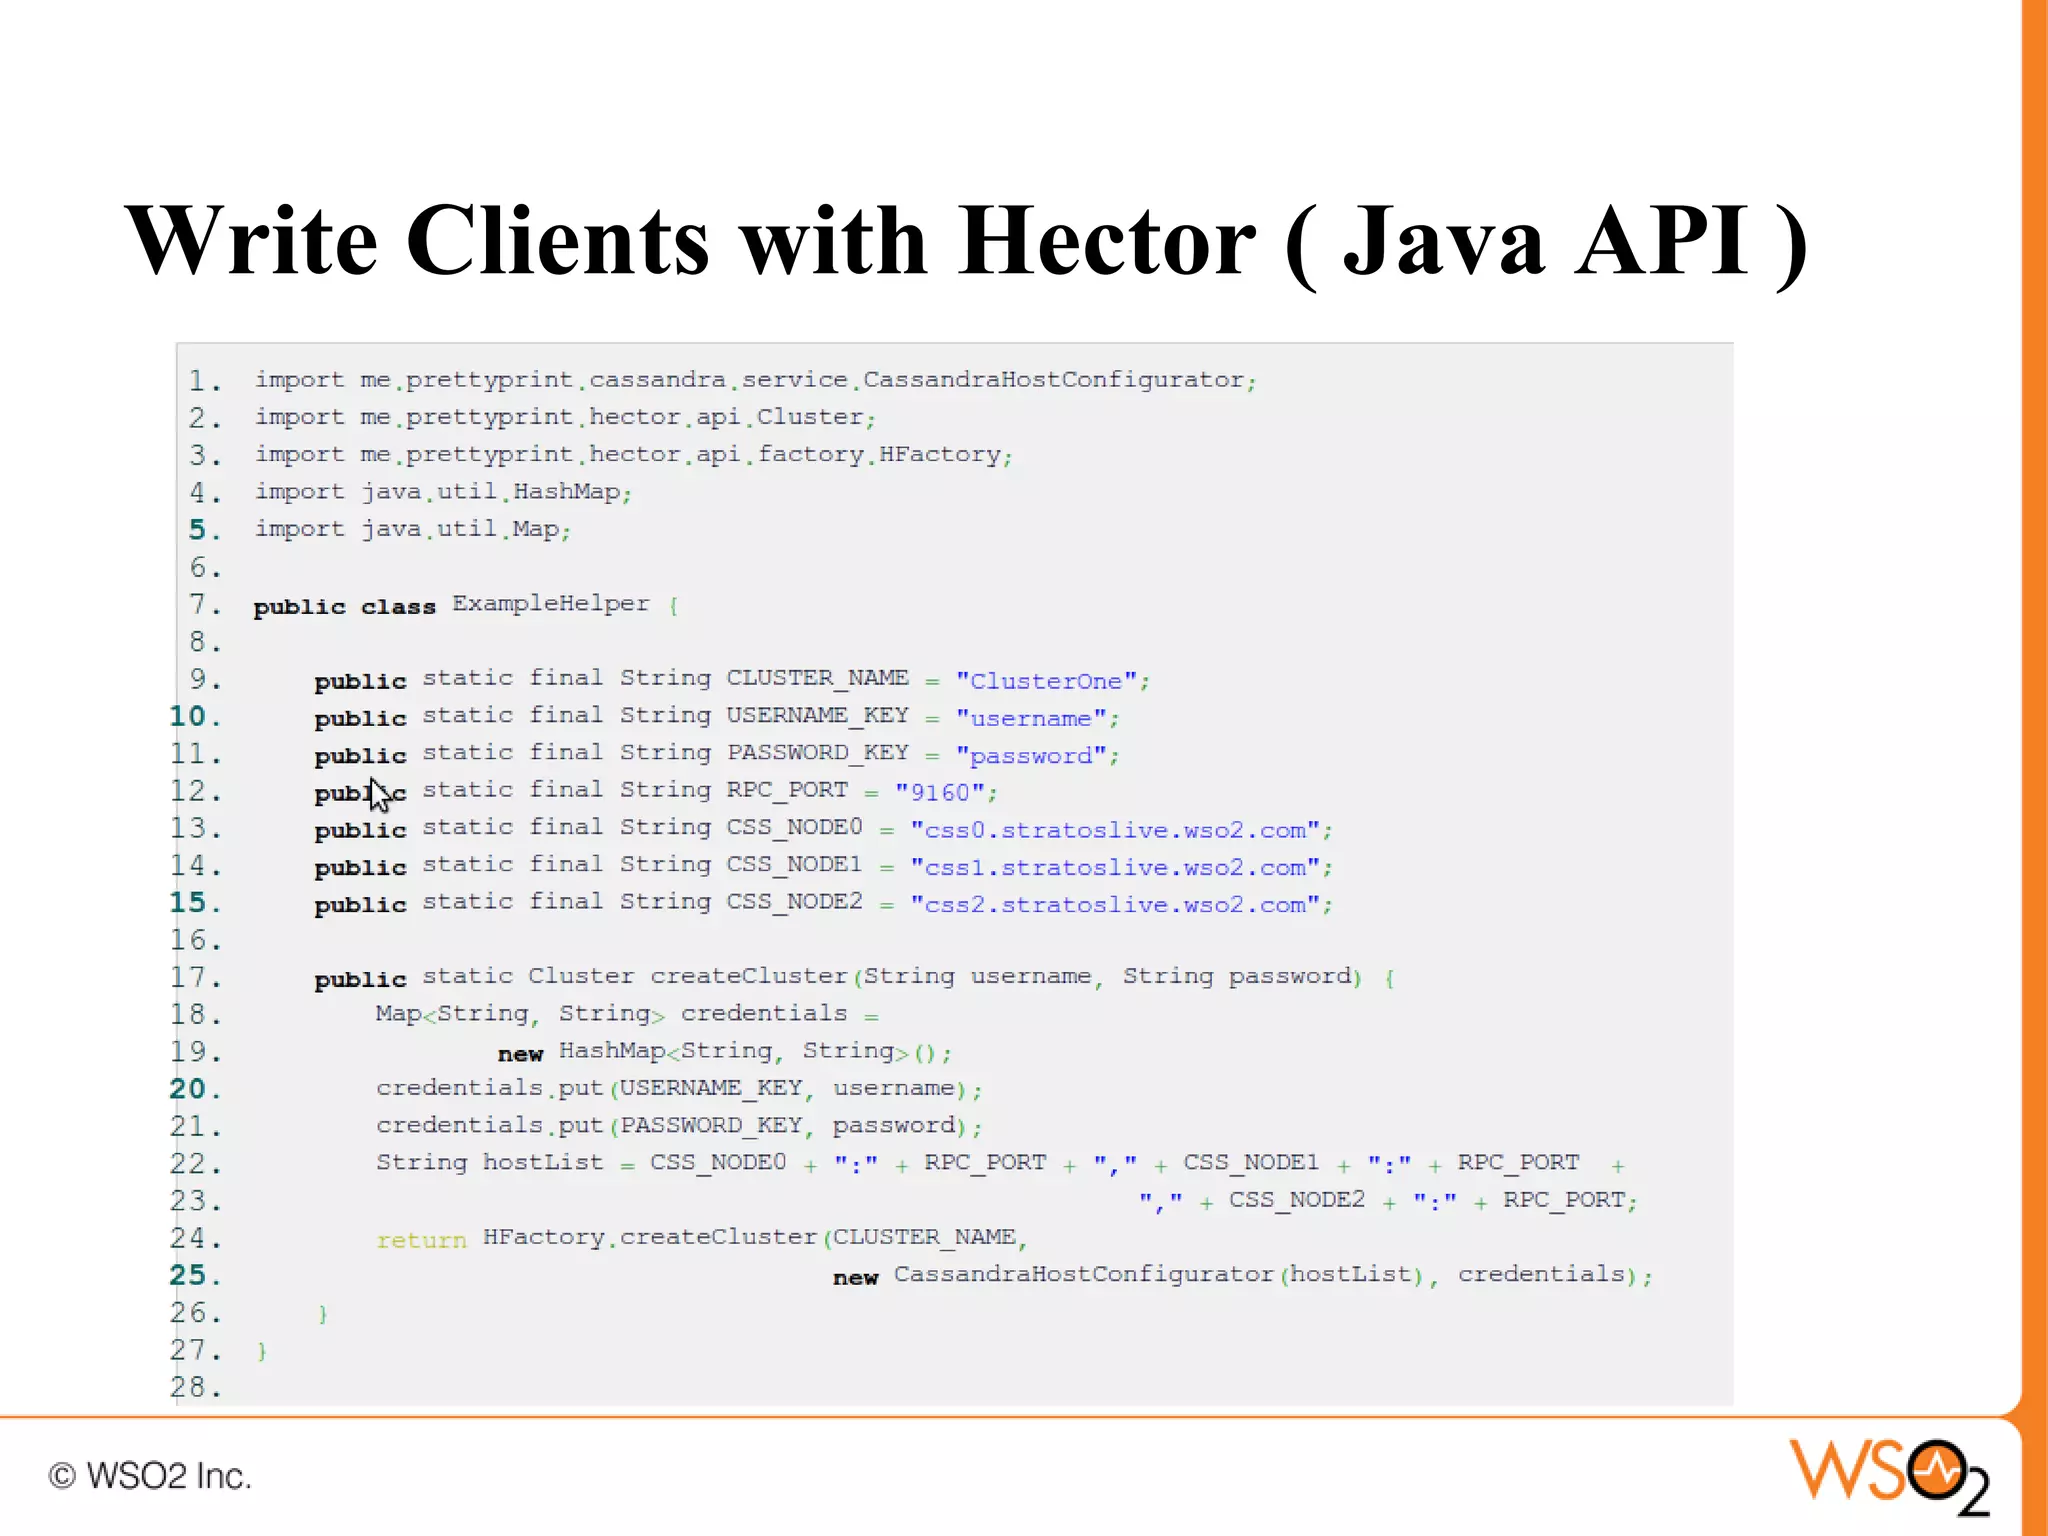Image resolution: width=2048 pixels, height=1536 pixels.
Task: Click the WSO2 logo
Action: point(1889,1476)
